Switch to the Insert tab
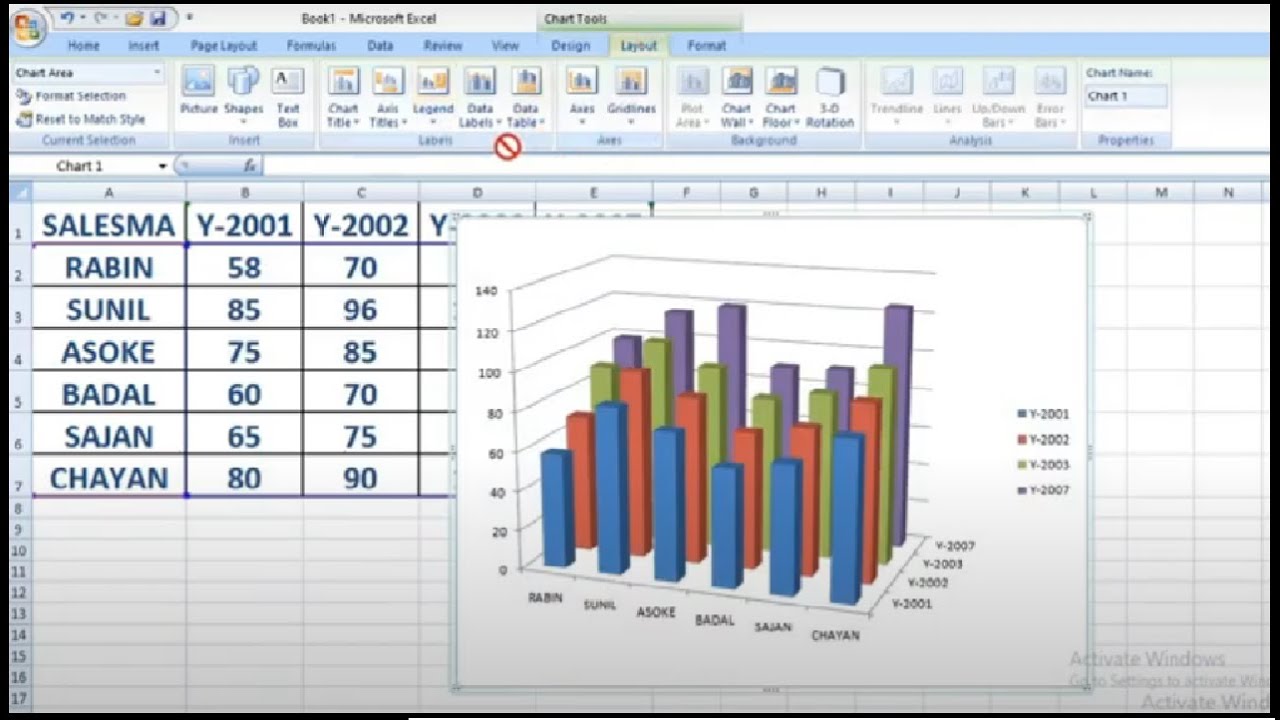Viewport: 1280px width, 720px height. click(x=143, y=46)
